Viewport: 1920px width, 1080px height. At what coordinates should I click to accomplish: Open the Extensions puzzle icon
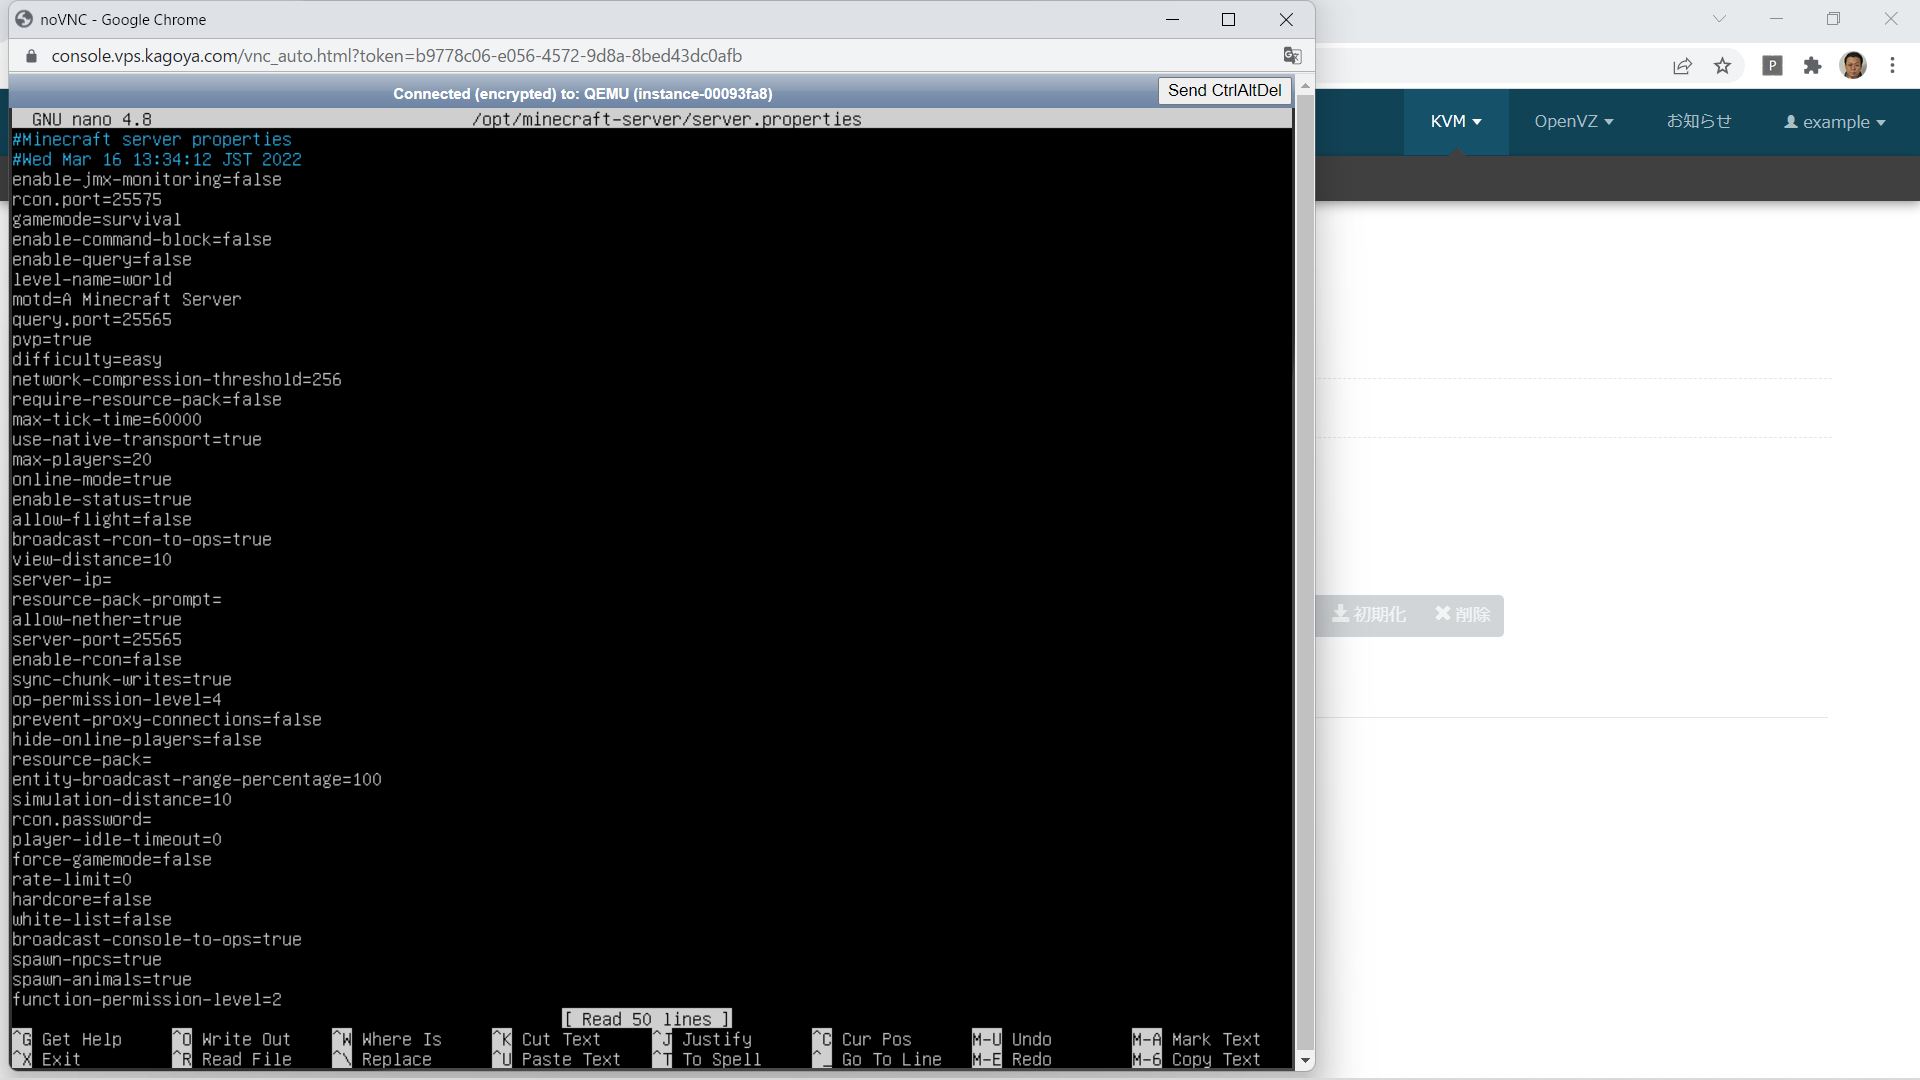coord(1812,66)
